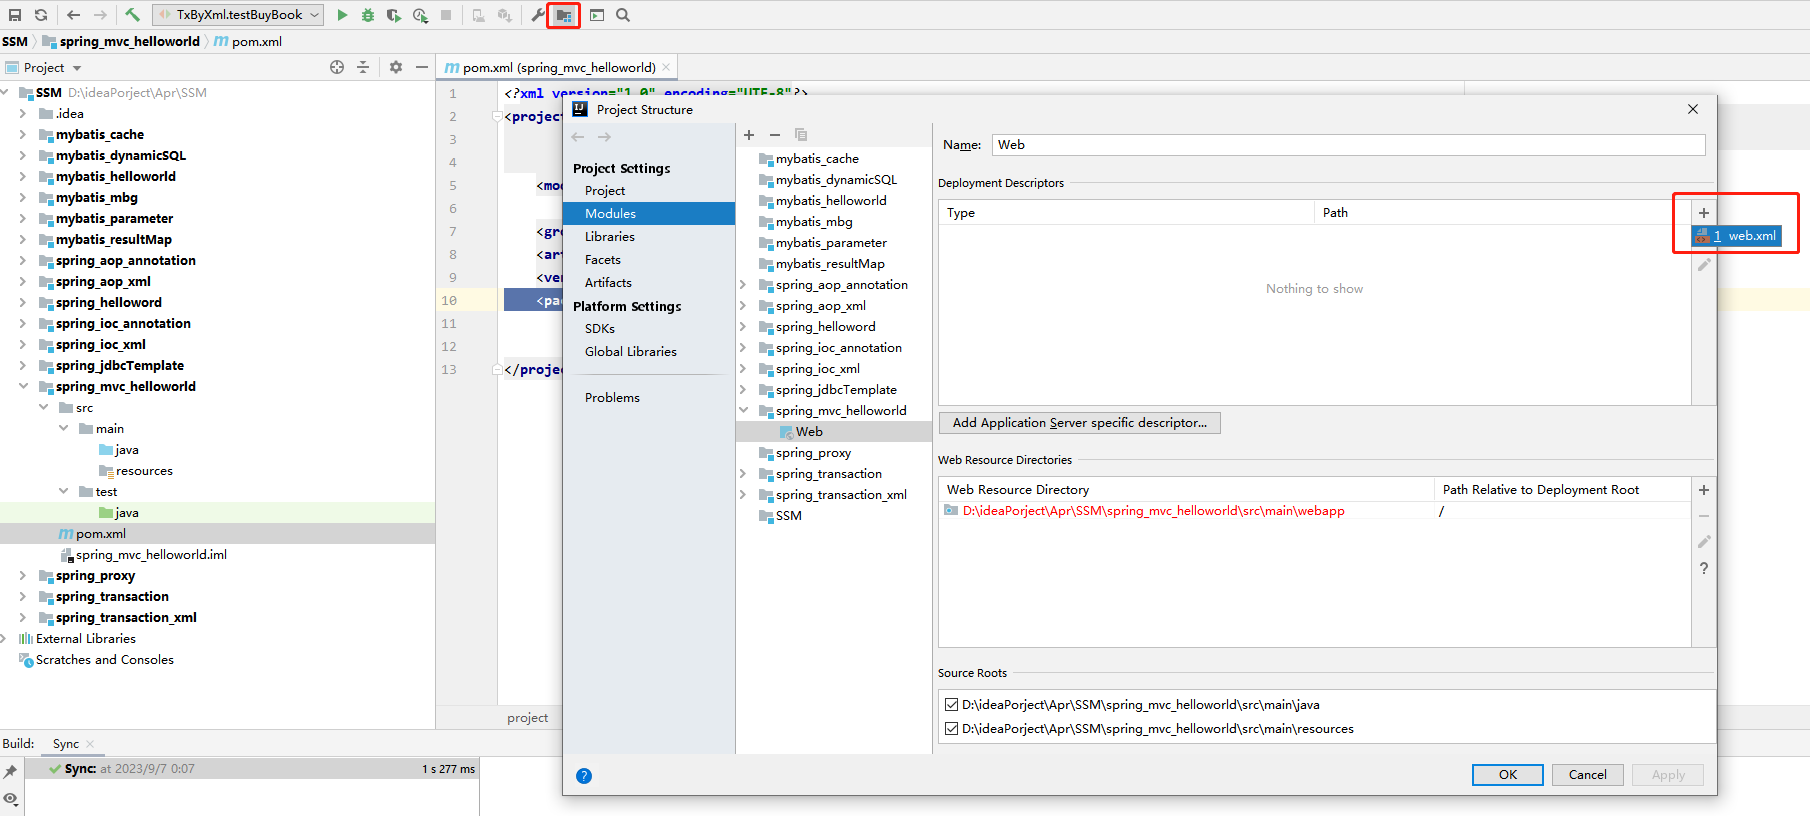Expand spring_transaction in module list
The image size is (1810, 816).
click(743, 474)
